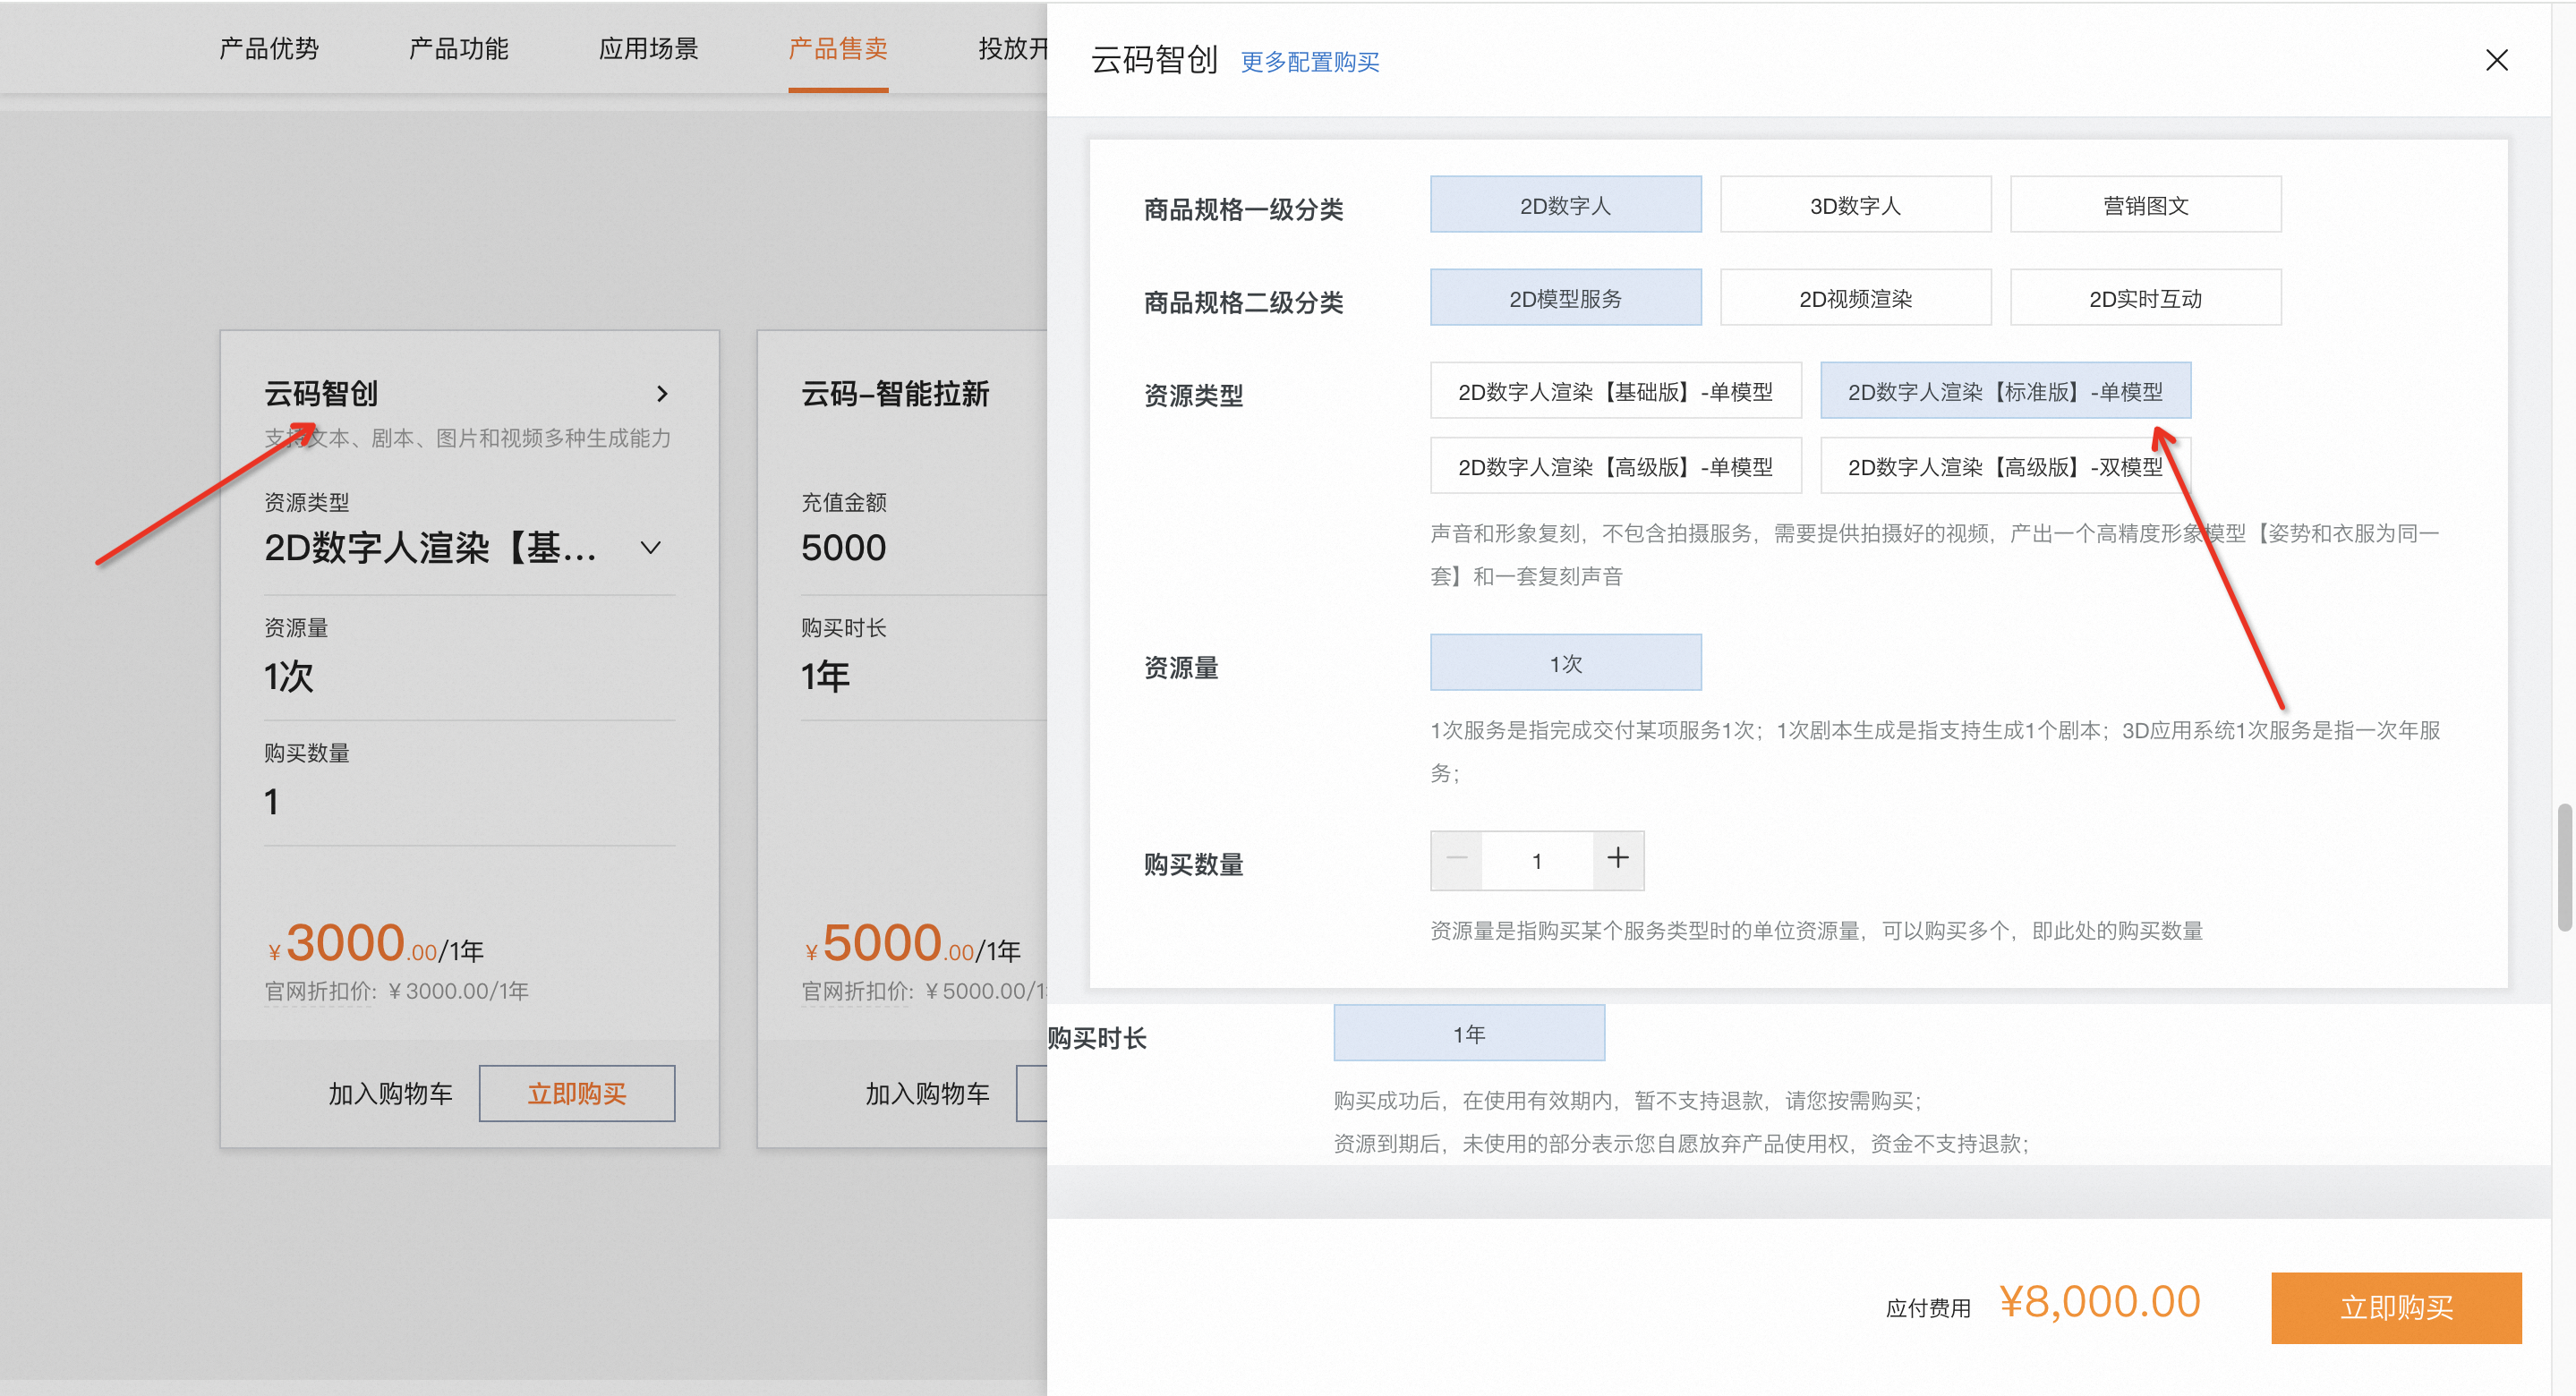Screen dimensions: 2576x1396
Task: Click the 云码-智能拉新 card title
Action: pos(895,394)
